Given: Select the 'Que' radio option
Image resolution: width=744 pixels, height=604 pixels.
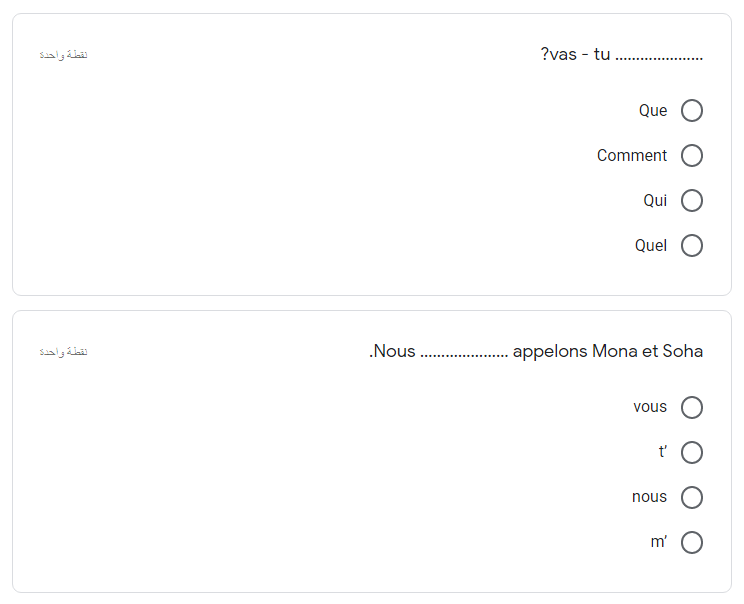Looking at the screenshot, I should click(x=691, y=111).
